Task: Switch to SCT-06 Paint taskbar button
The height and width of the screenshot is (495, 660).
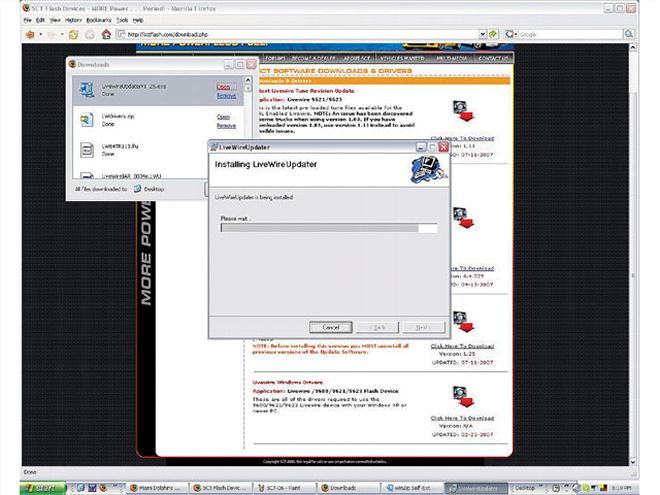Action: tap(285, 488)
